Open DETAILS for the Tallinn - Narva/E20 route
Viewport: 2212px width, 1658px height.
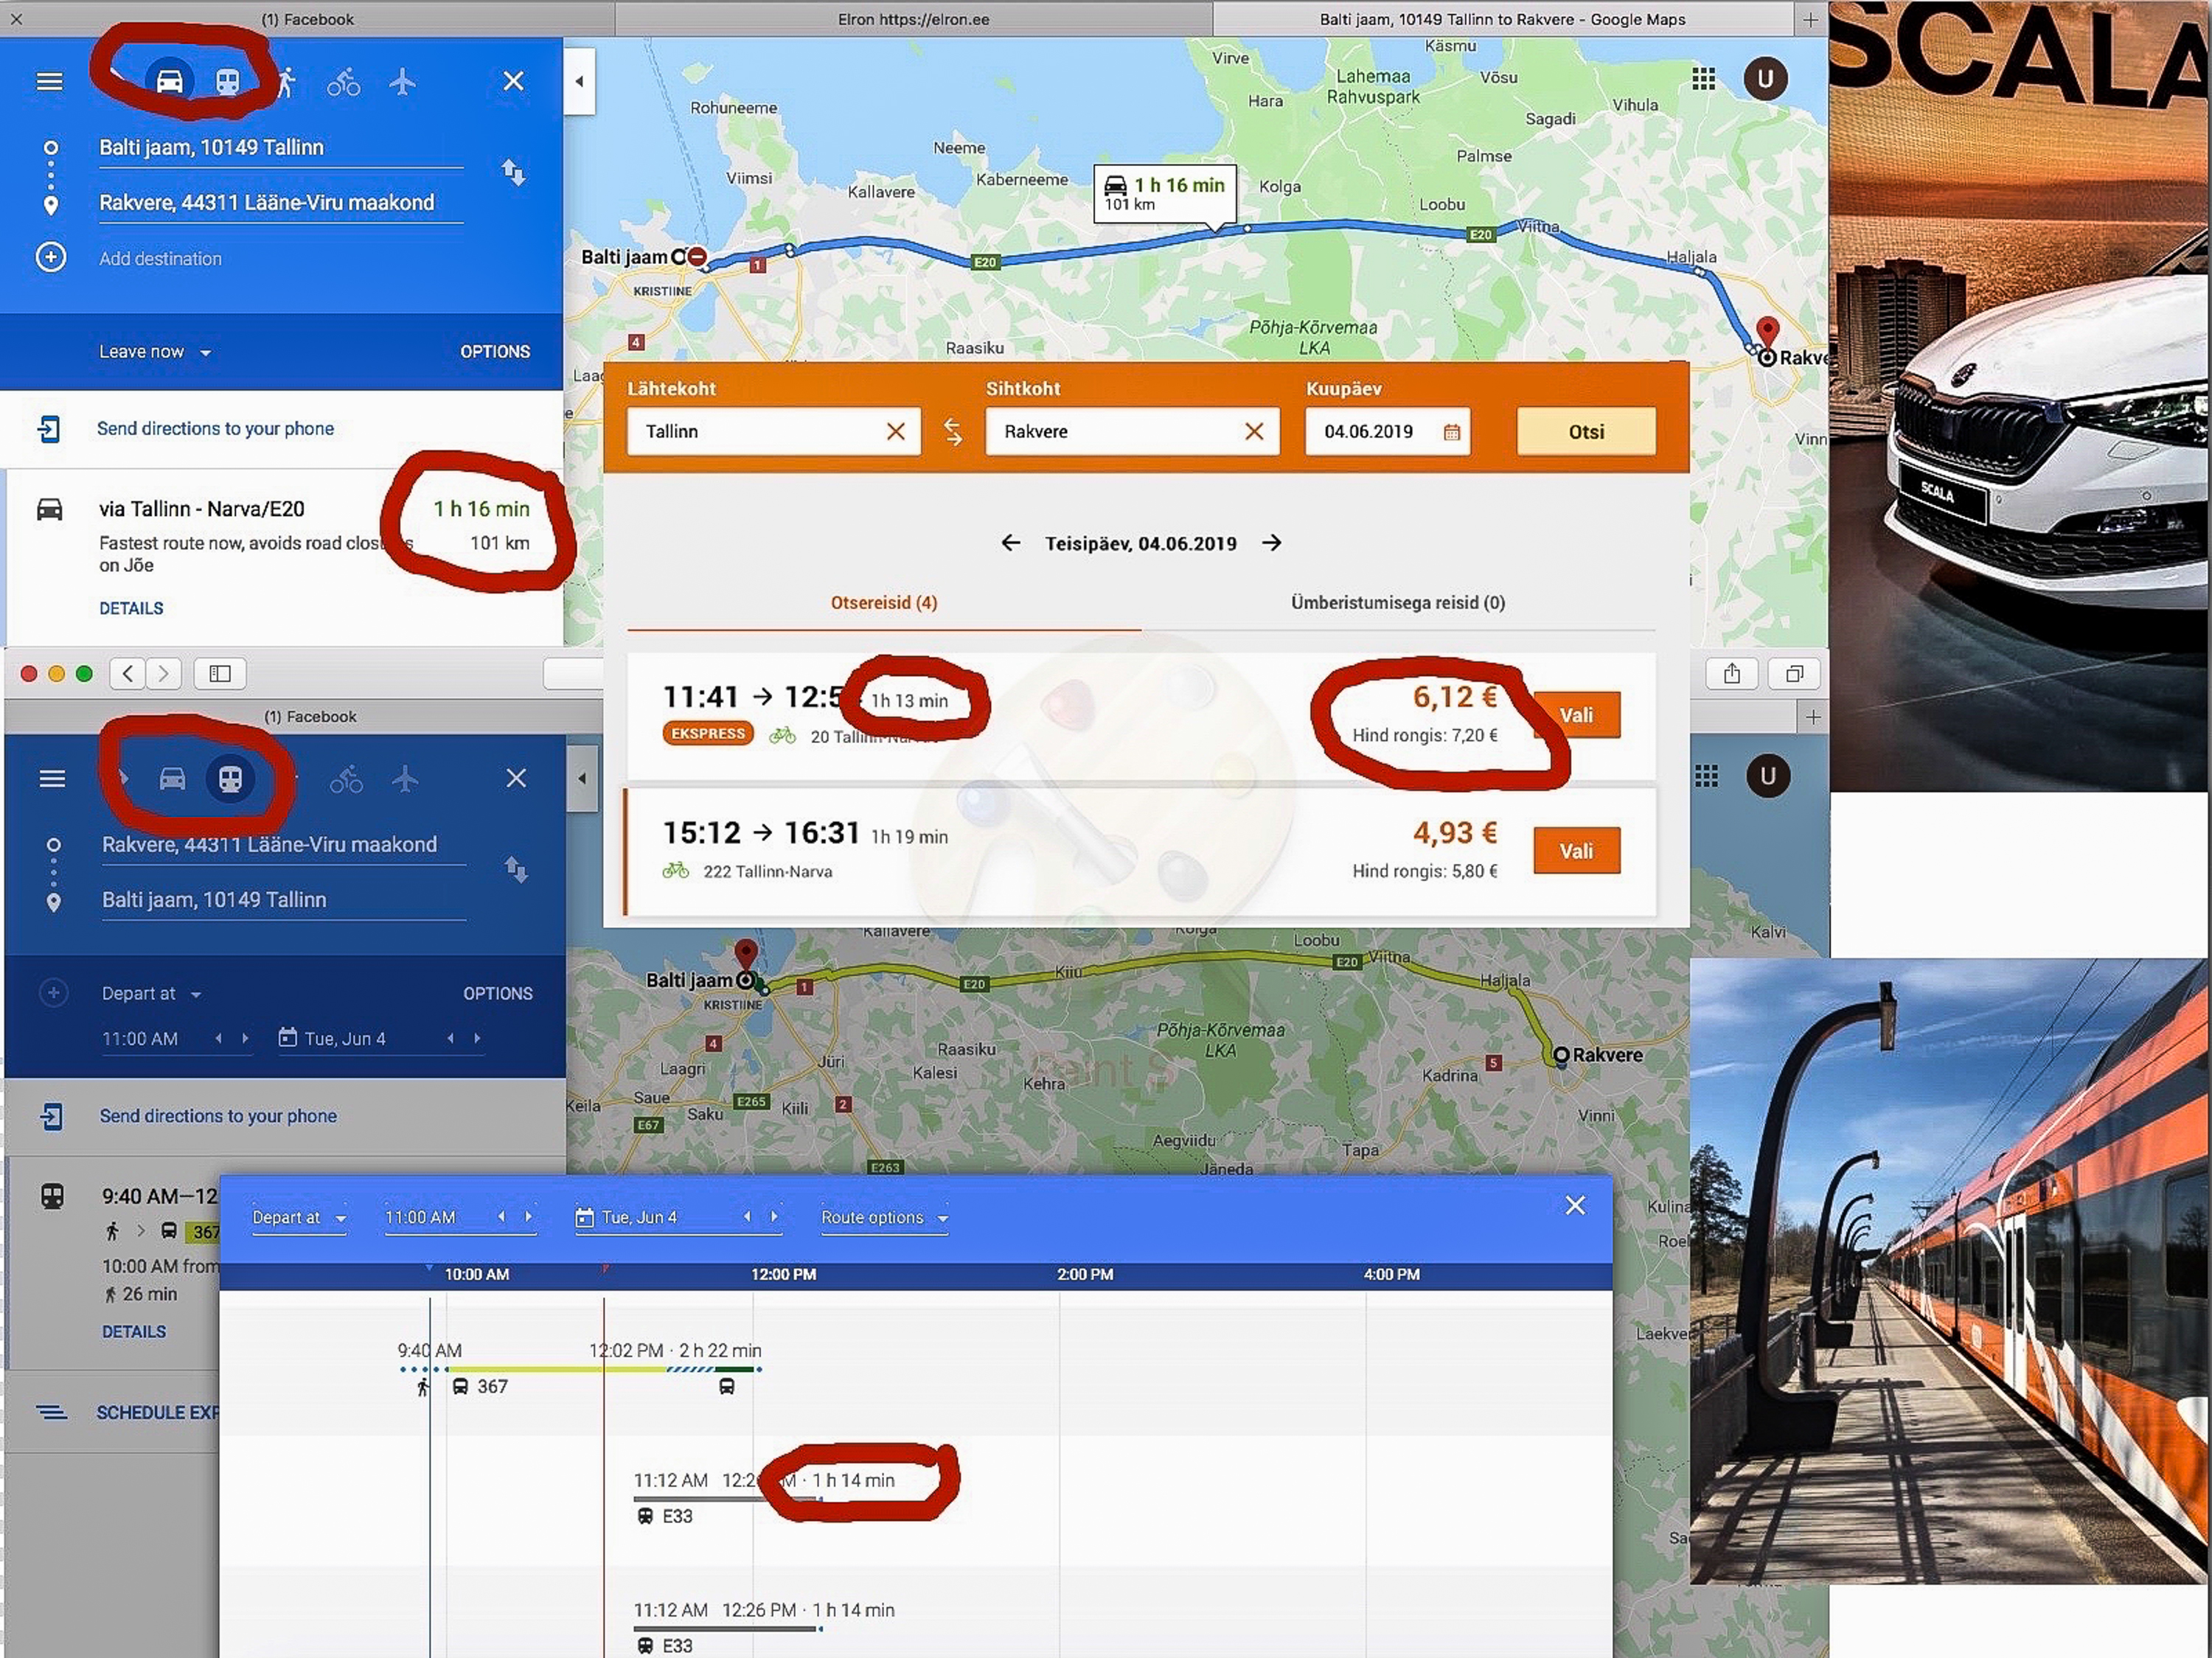131,608
